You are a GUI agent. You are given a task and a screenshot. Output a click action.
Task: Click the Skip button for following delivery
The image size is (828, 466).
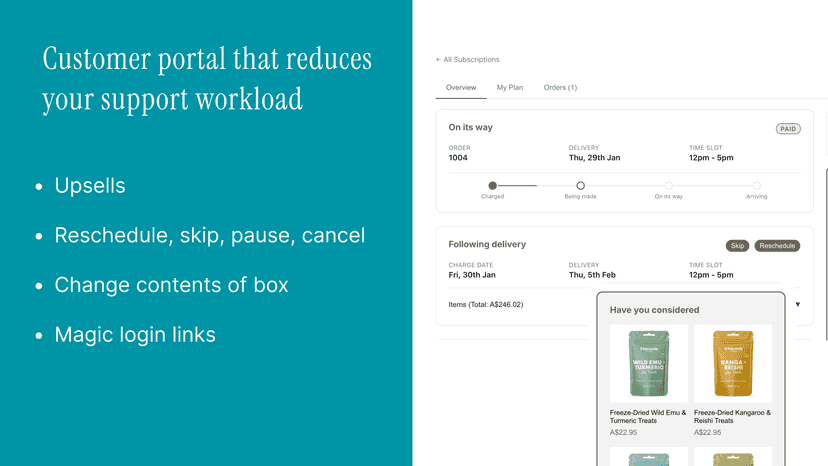[x=737, y=246]
